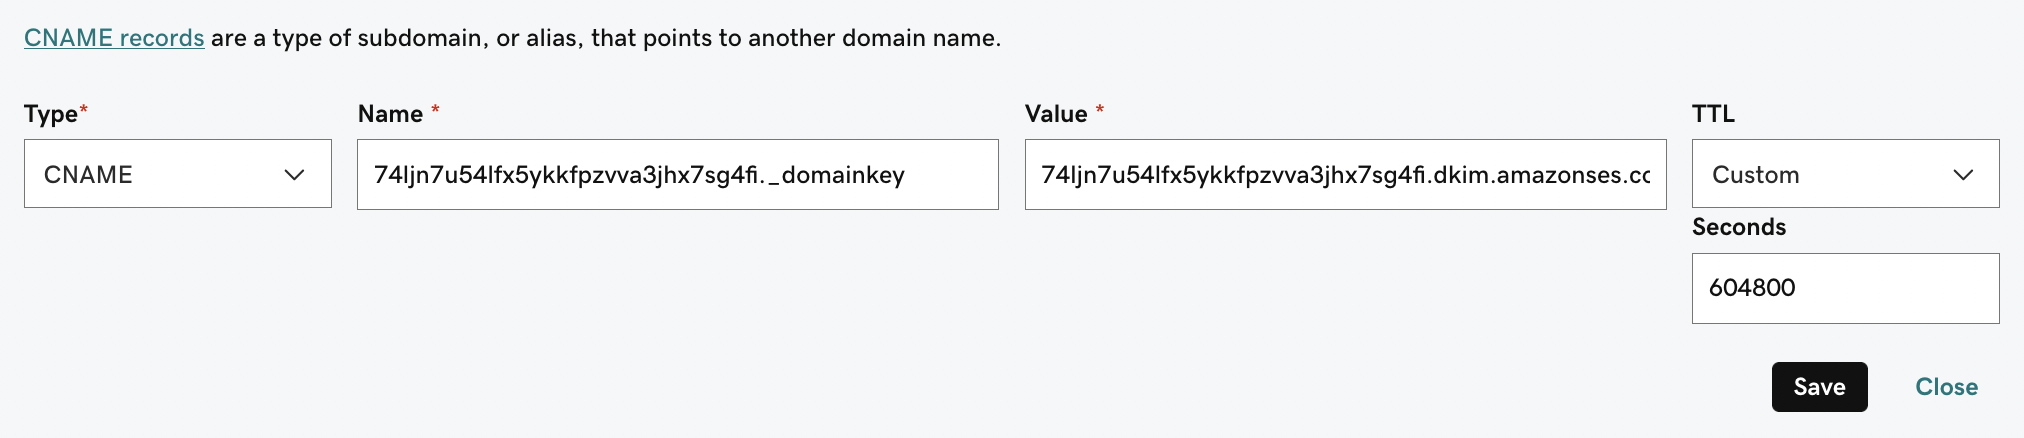The height and width of the screenshot is (438, 2024).
Task: Click the Close link beside Save
Action: point(1946,387)
